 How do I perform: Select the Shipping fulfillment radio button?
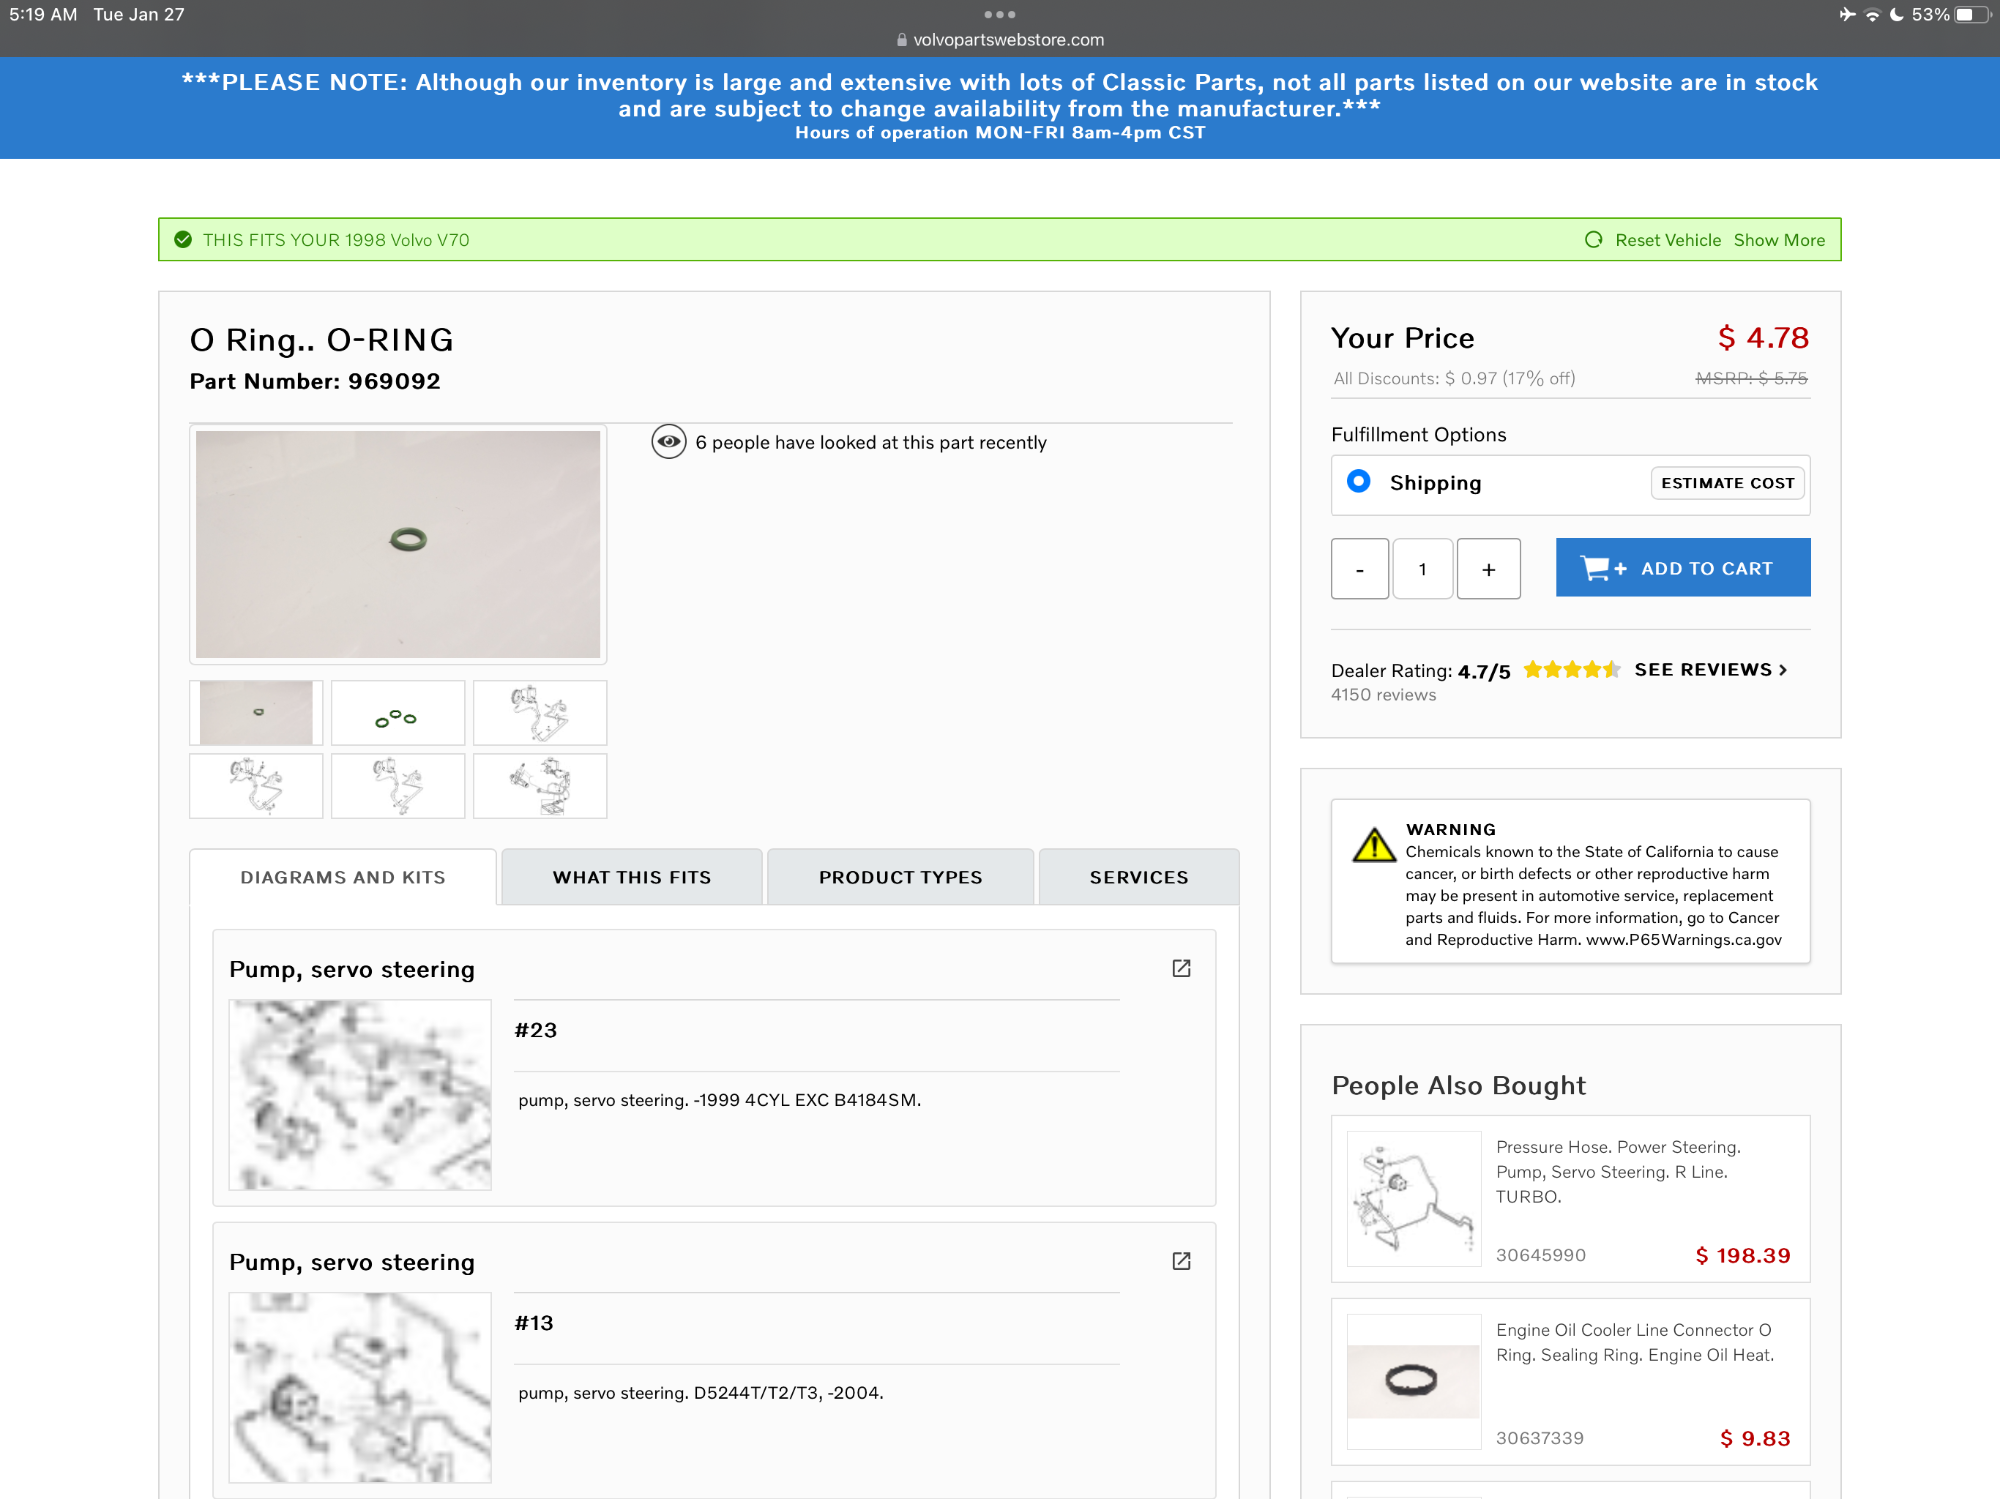coord(1358,482)
